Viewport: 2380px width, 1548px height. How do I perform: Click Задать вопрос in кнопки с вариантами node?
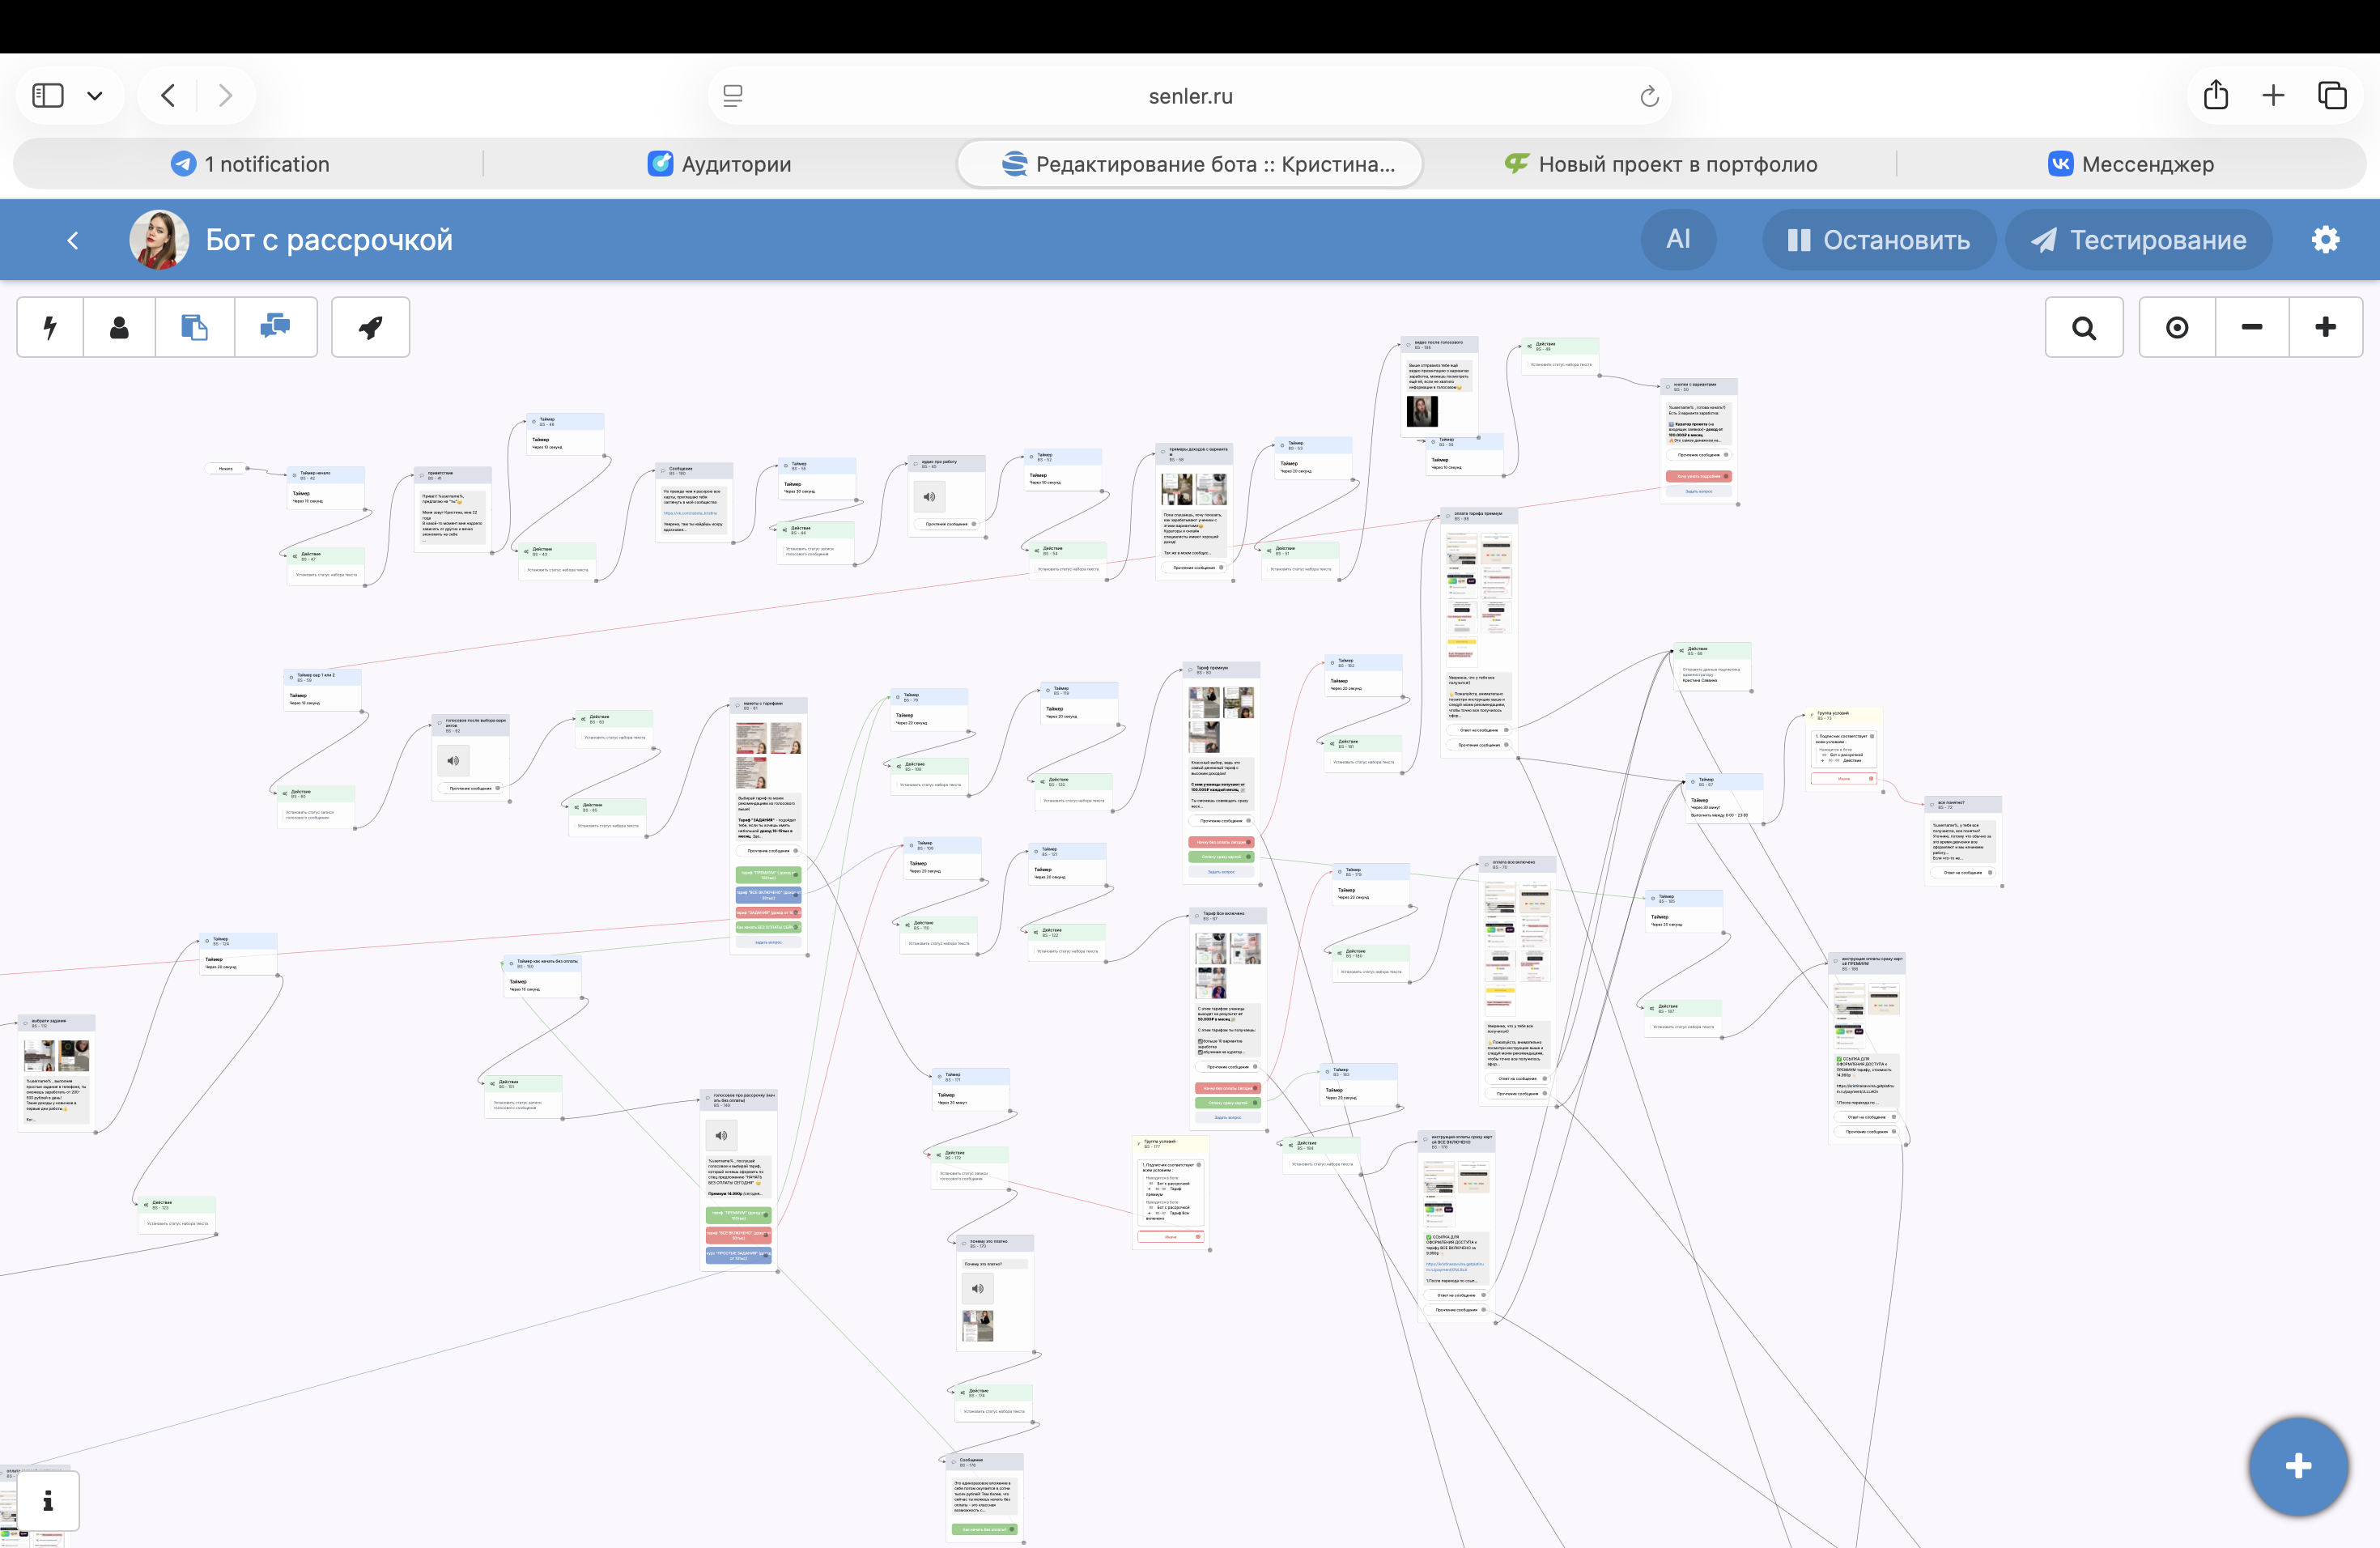[1699, 491]
